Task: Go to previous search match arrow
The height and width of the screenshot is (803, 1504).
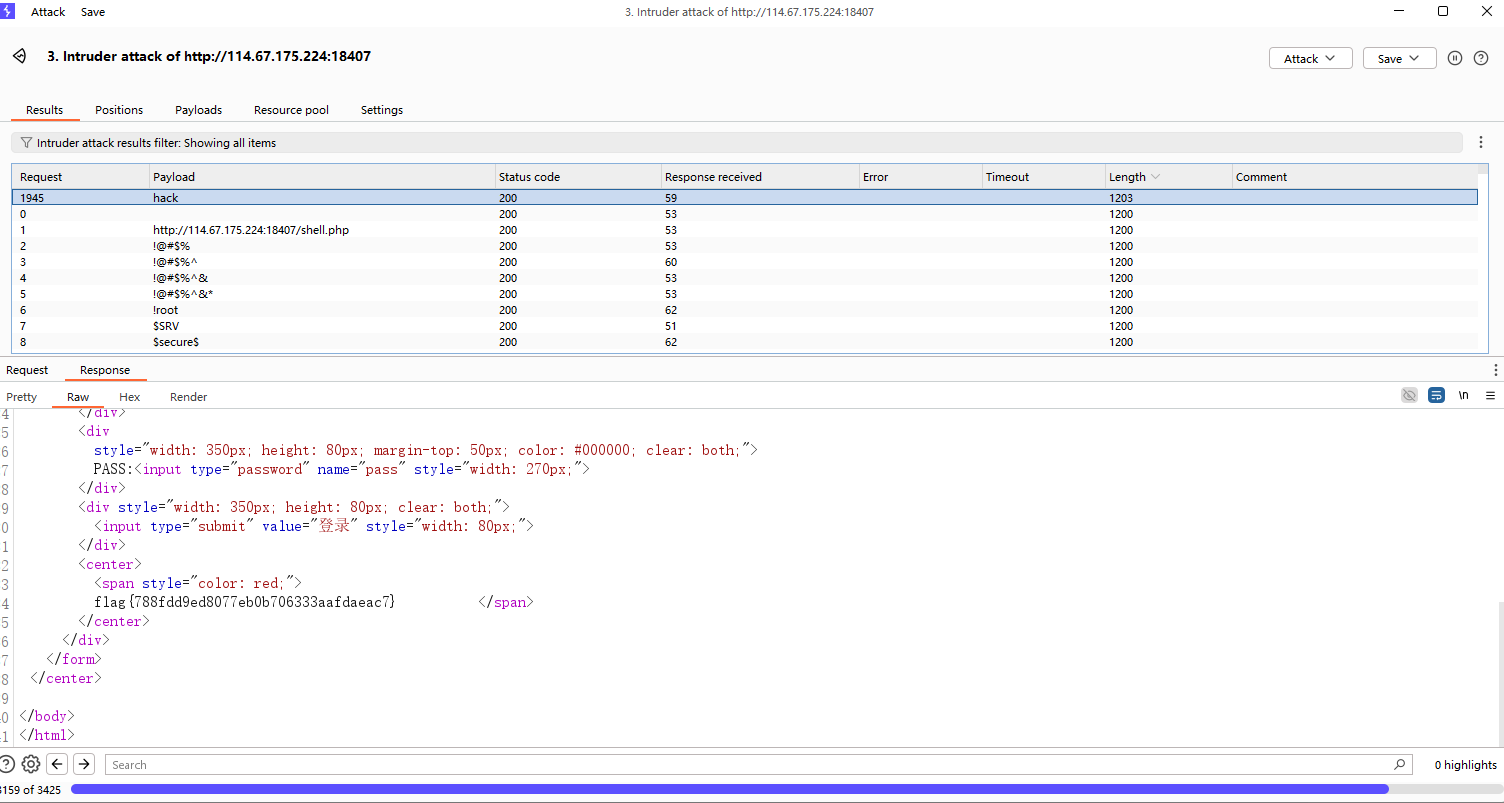Action: tap(58, 764)
